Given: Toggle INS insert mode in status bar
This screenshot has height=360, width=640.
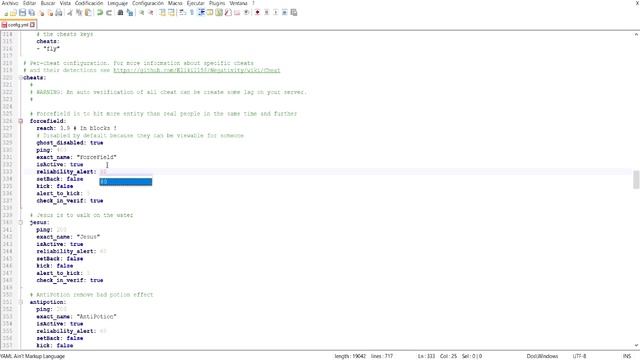Looking at the screenshot, I should [627, 356].
